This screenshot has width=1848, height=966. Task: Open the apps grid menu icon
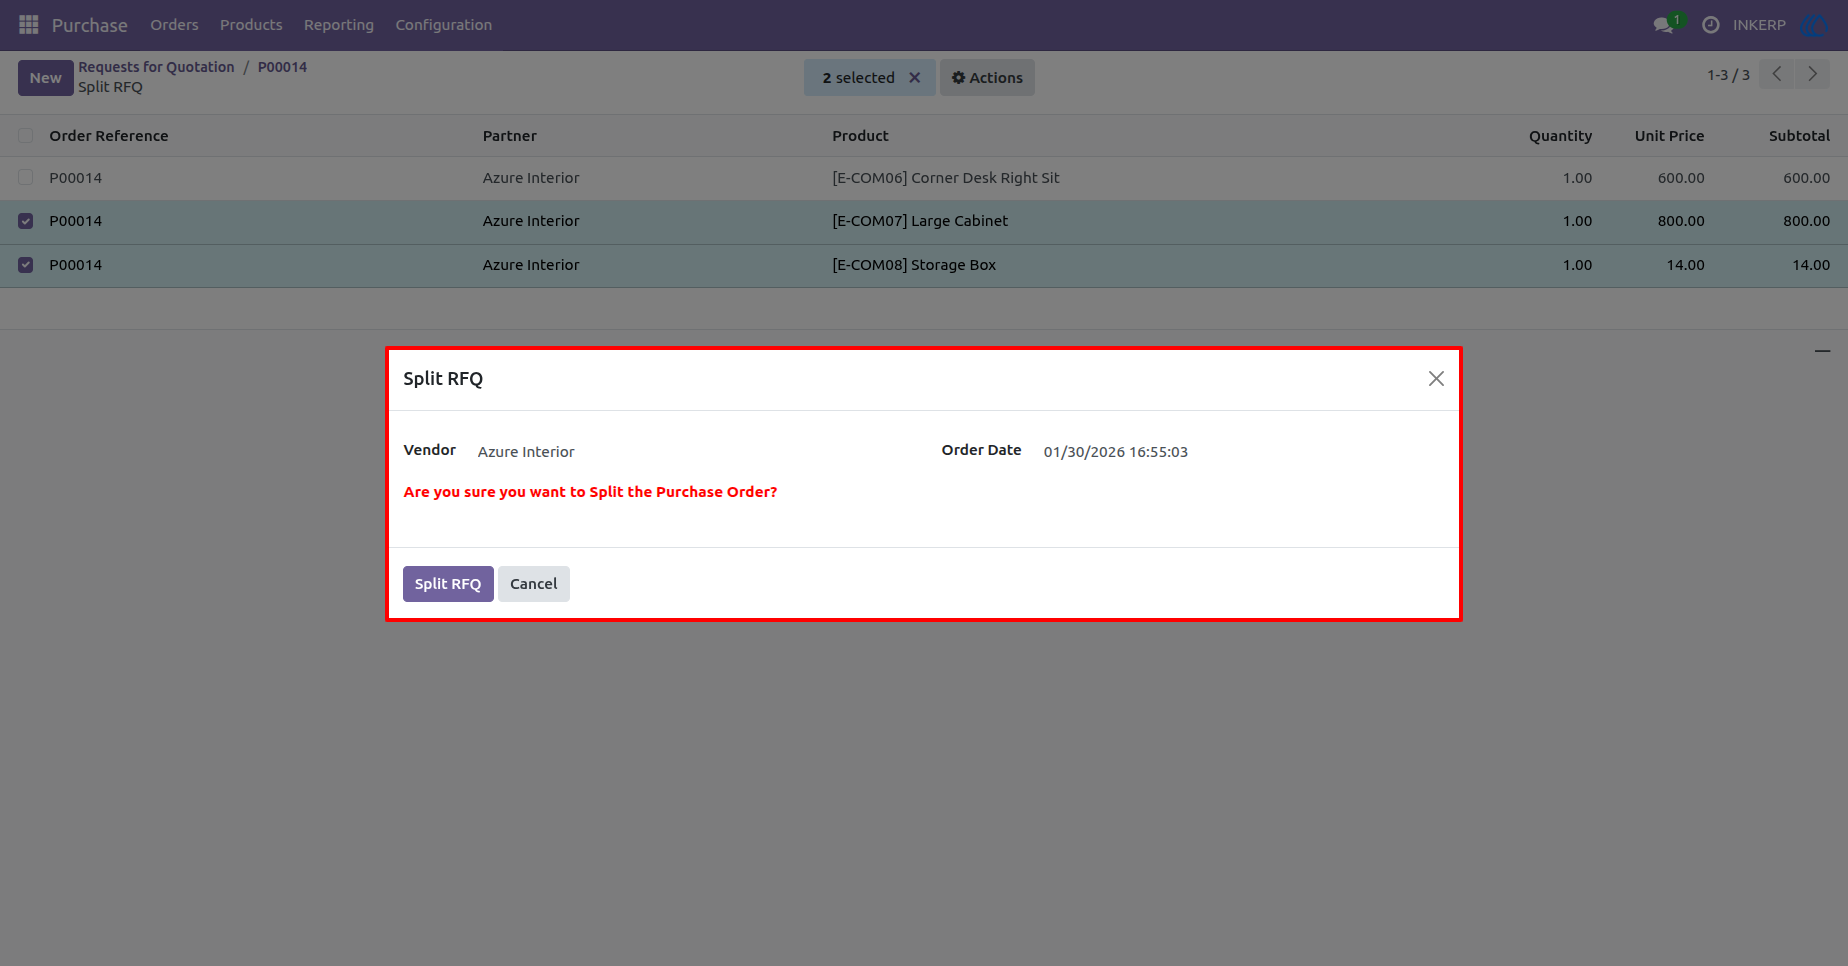click(x=29, y=24)
